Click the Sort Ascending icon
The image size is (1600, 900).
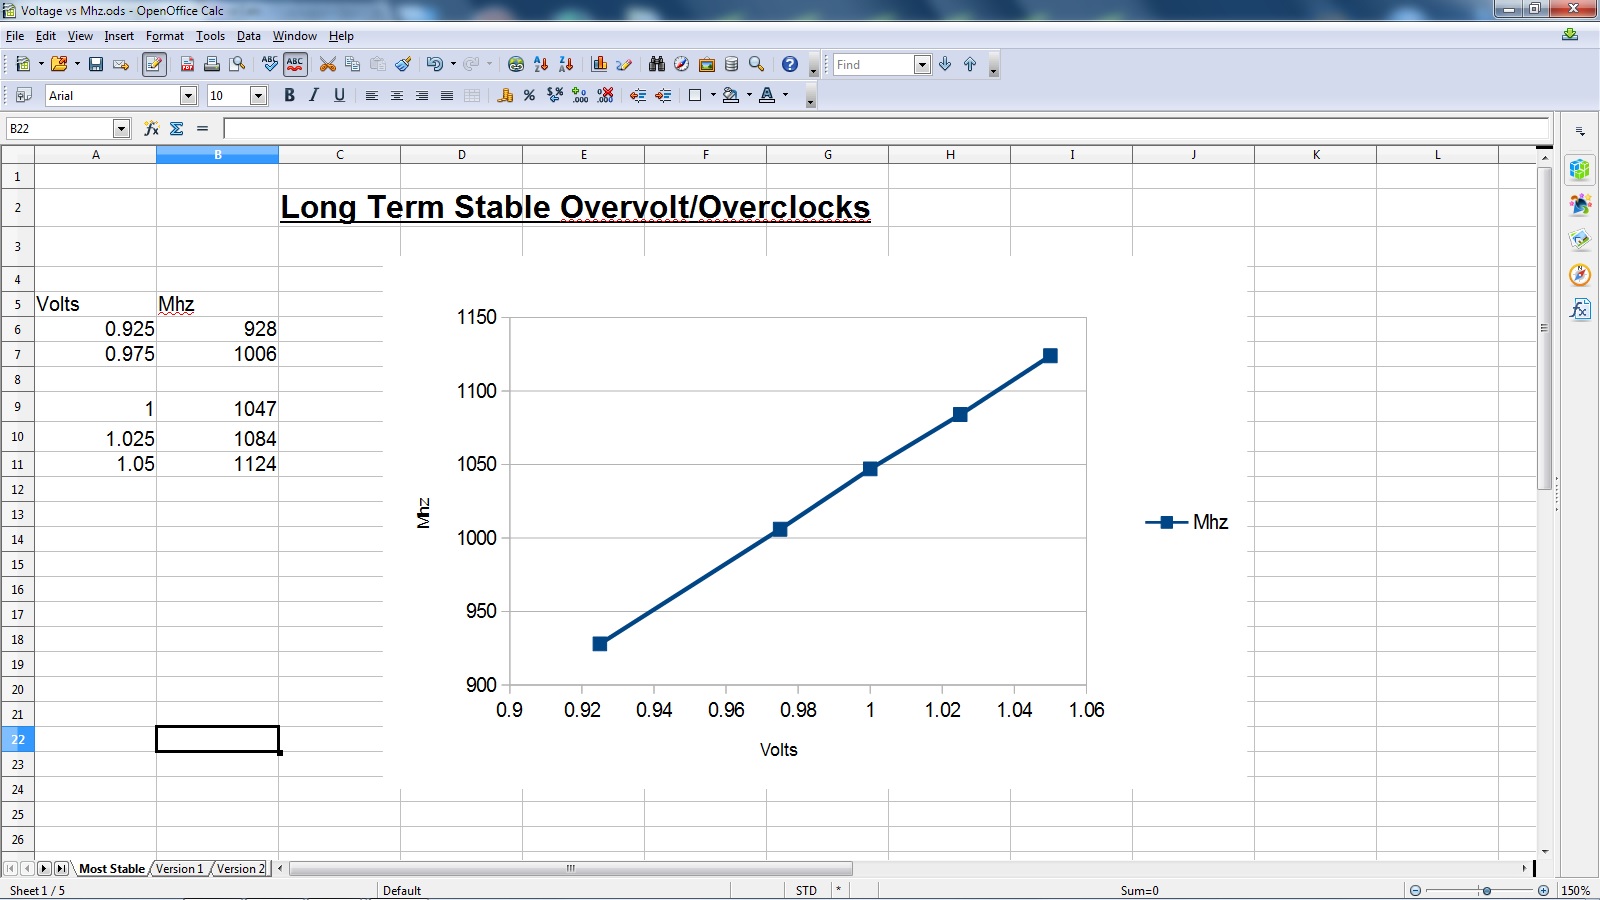tap(541, 64)
